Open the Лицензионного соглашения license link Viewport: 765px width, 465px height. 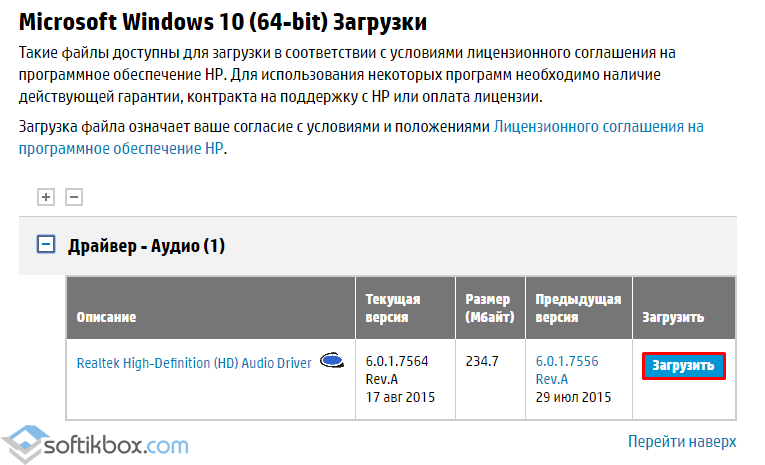pyautogui.click(x=599, y=127)
